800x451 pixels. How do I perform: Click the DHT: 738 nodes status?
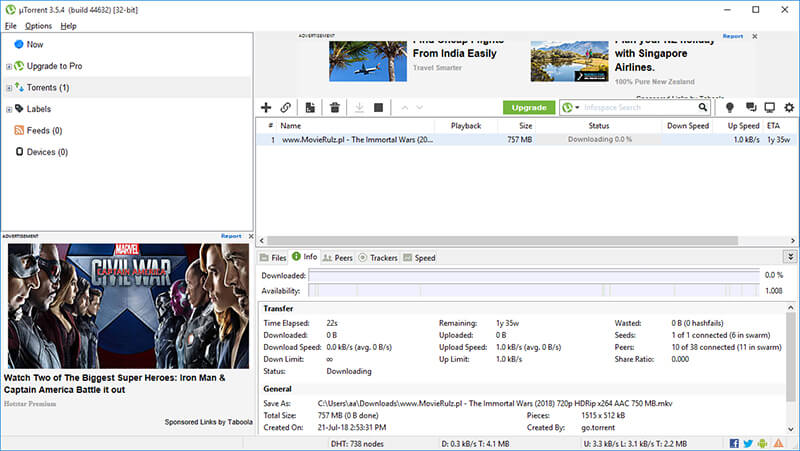point(357,444)
